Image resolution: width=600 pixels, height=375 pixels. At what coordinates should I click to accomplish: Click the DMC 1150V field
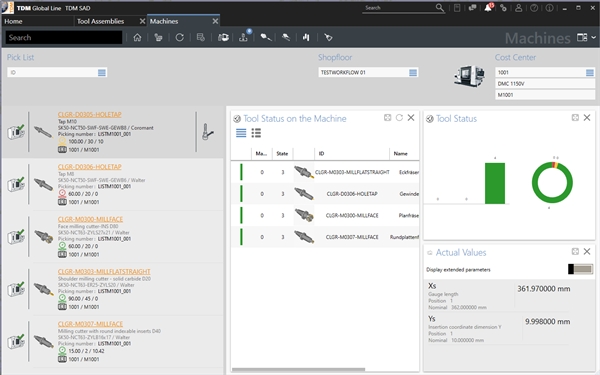coord(545,84)
